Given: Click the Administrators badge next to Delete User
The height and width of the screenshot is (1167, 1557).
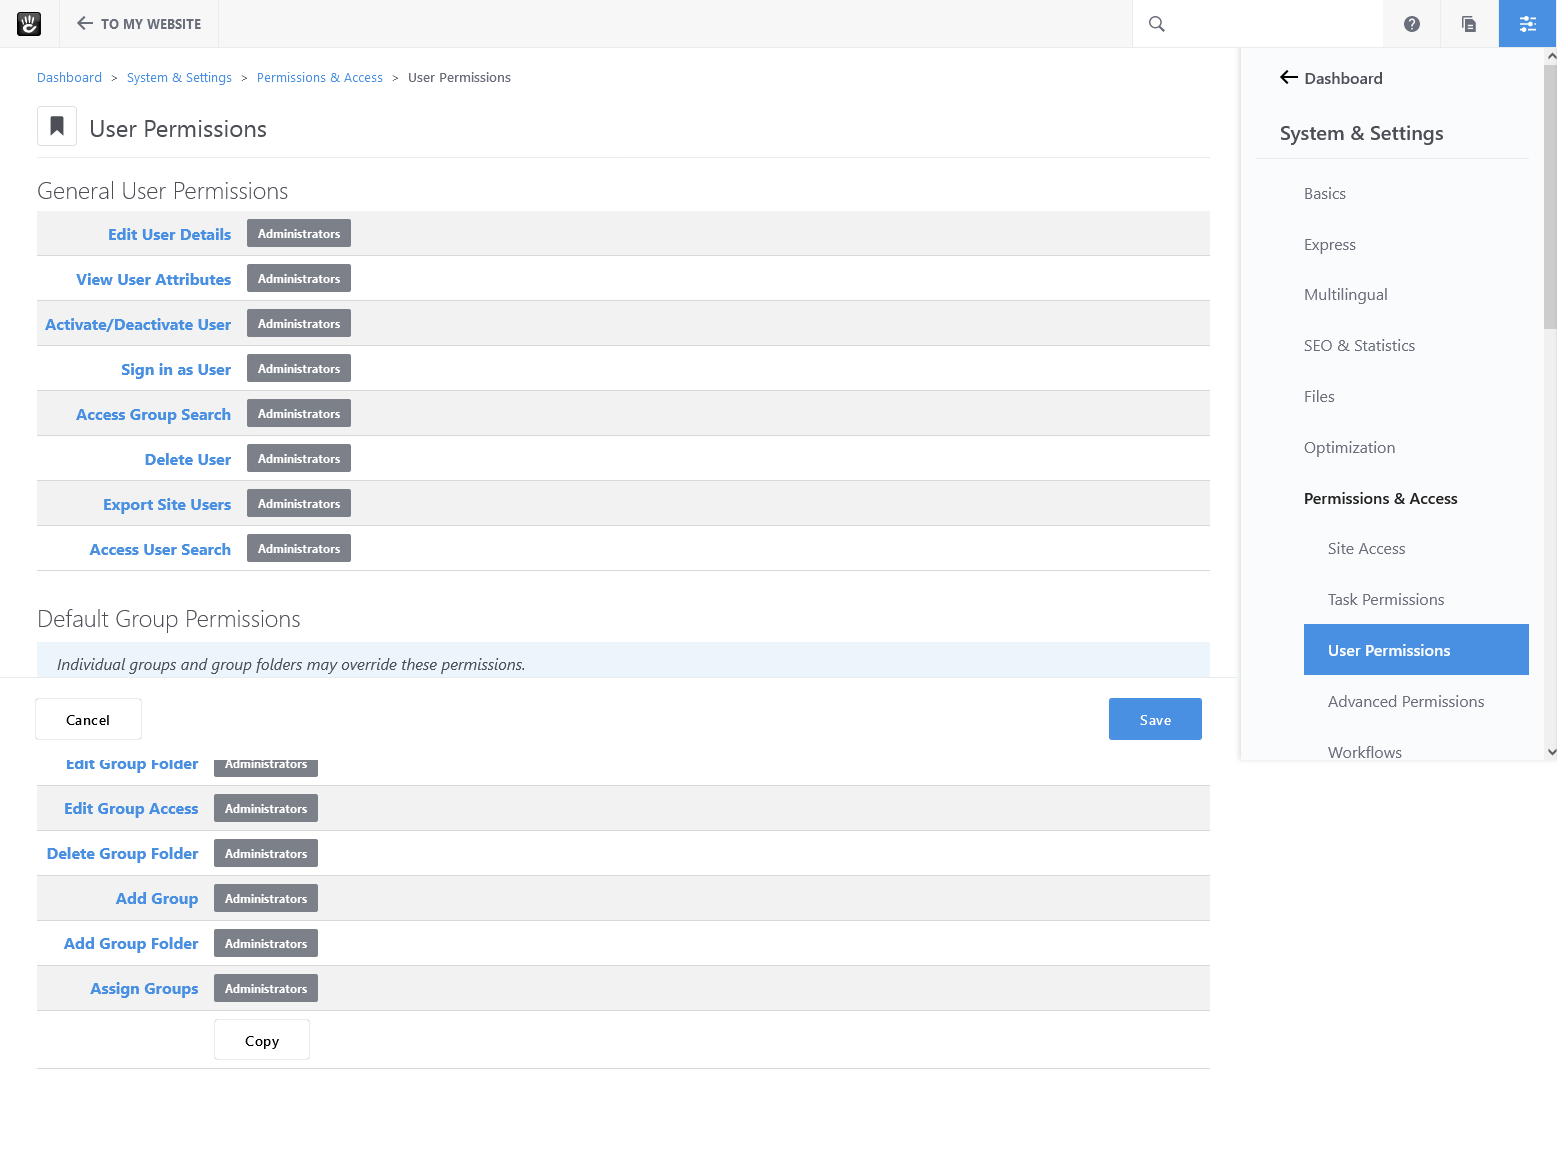Looking at the screenshot, I should click(x=298, y=458).
